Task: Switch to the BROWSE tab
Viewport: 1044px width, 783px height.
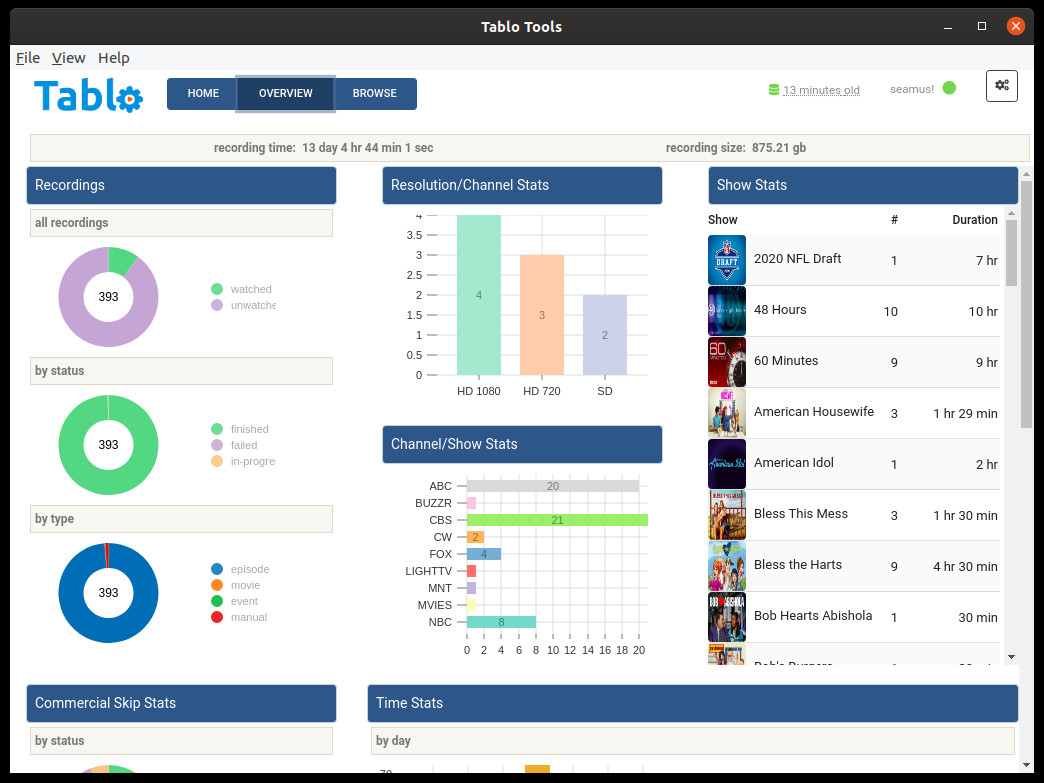Action: (375, 93)
